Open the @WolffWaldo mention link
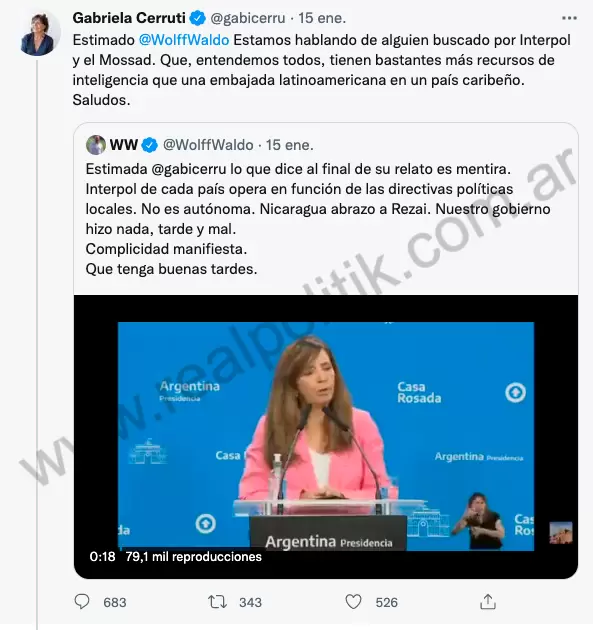593x630 pixels. (184, 40)
